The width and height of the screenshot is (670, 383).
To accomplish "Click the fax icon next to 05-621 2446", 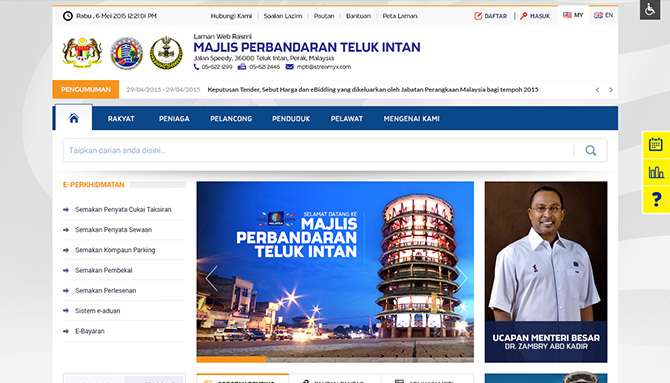I will [x=242, y=67].
